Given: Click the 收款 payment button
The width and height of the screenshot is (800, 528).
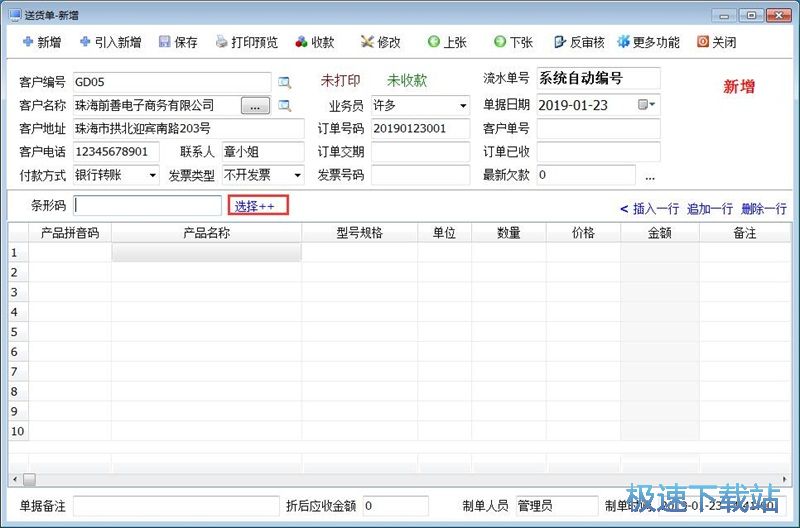Looking at the screenshot, I should [x=315, y=42].
